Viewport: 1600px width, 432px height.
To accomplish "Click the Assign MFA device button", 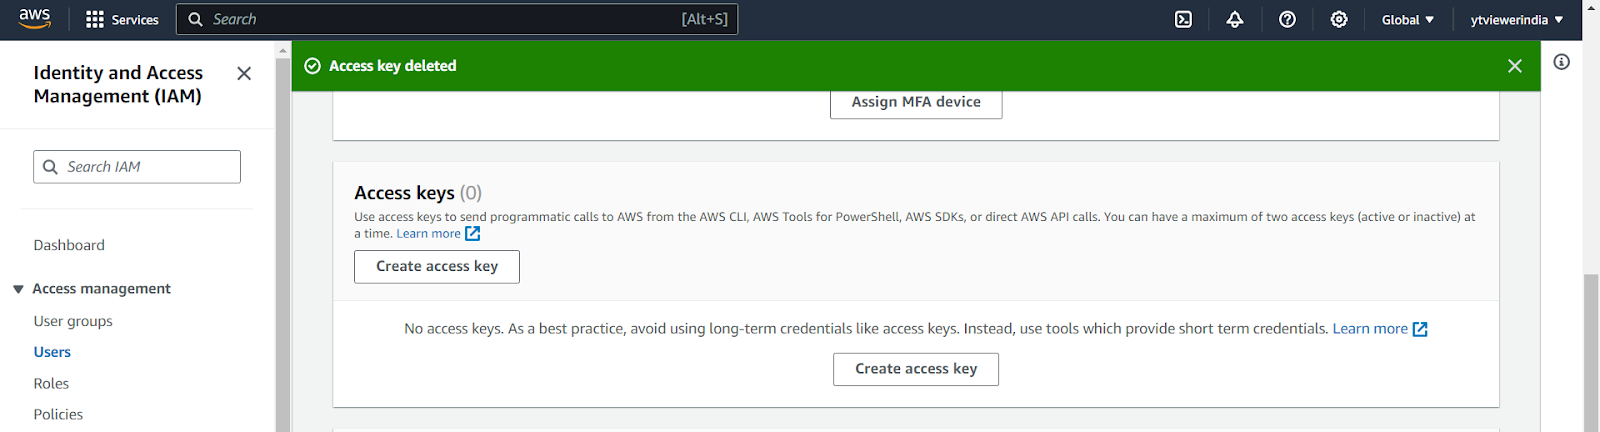I will pyautogui.click(x=916, y=102).
